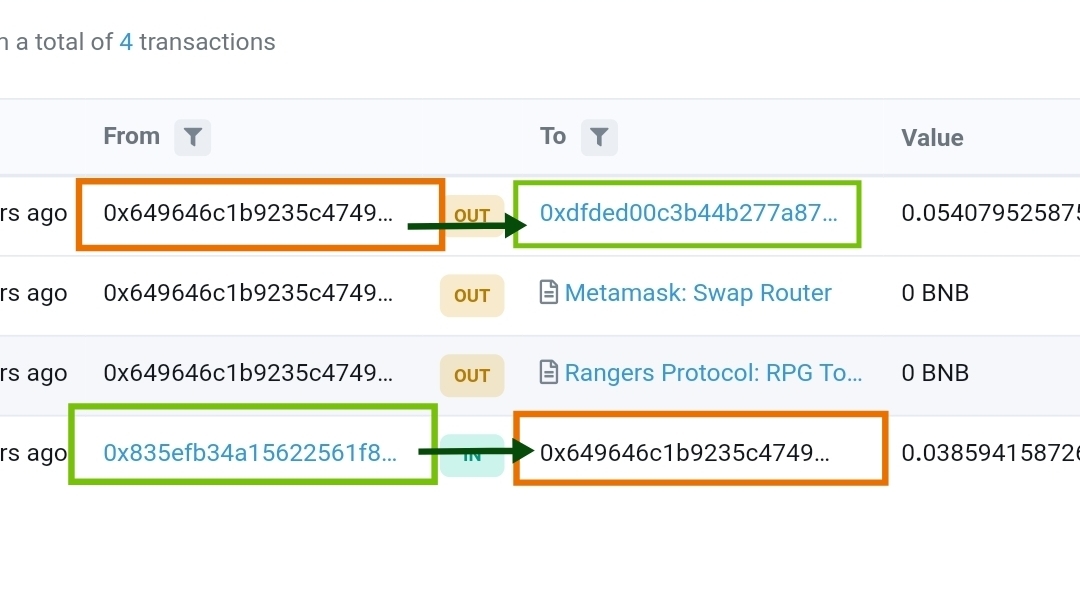
Task: Click the contract icon beside Rangers Protocol
Action: point(548,373)
